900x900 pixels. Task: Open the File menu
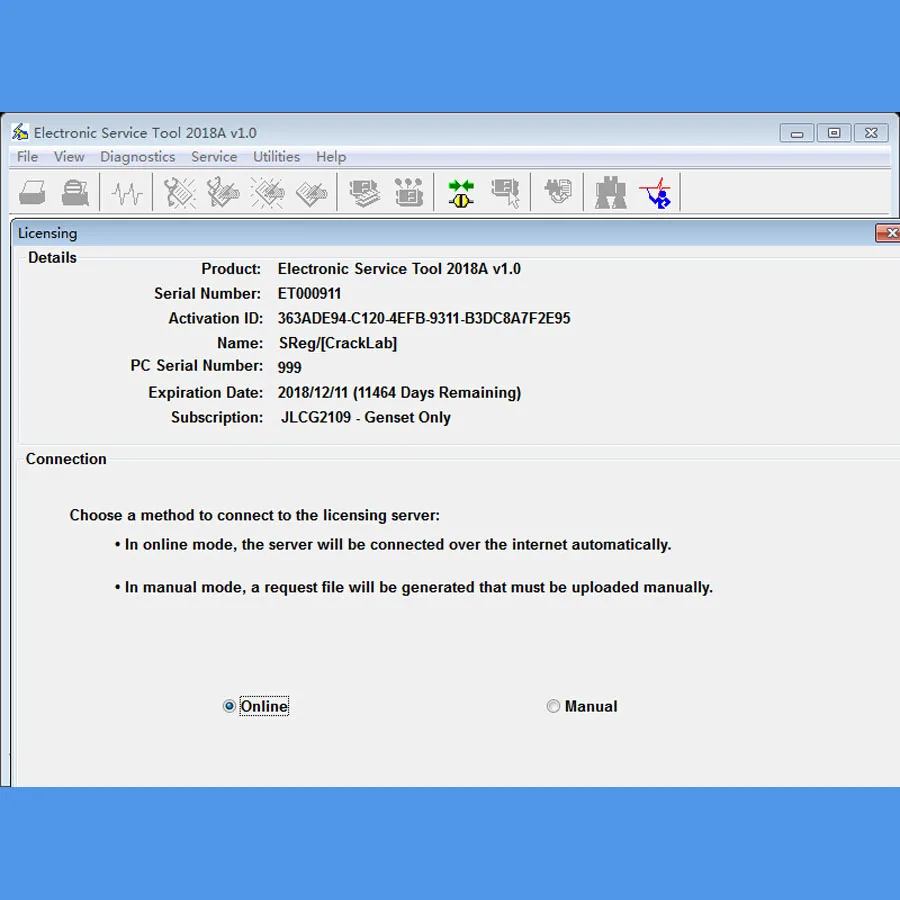(28, 157)
